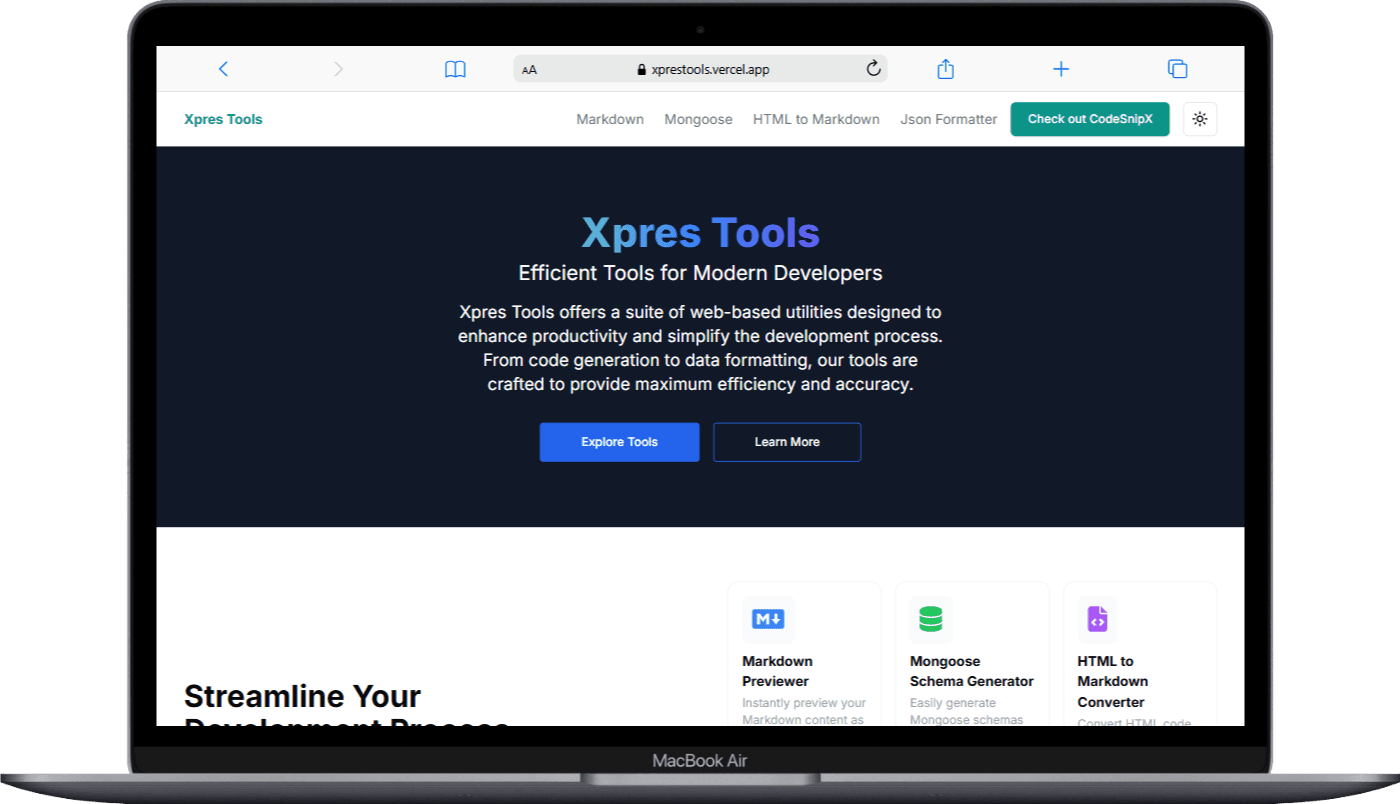Click 'Instantly preview your' card description
The image size is (1400, 804).
pyautogui.click(x=804, y=703)
